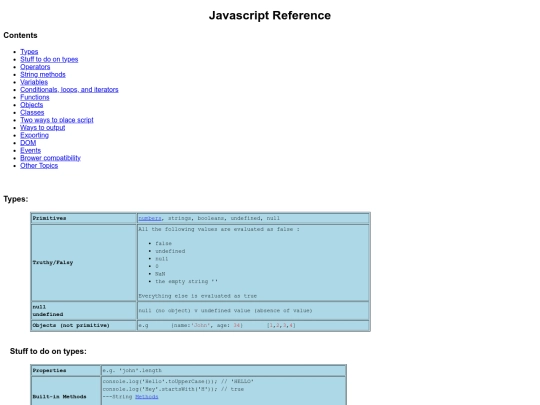Click the [1,2,3,4] array example
Image resolution: width=540 pixels, height=405 pixels.
pos(281,325)
